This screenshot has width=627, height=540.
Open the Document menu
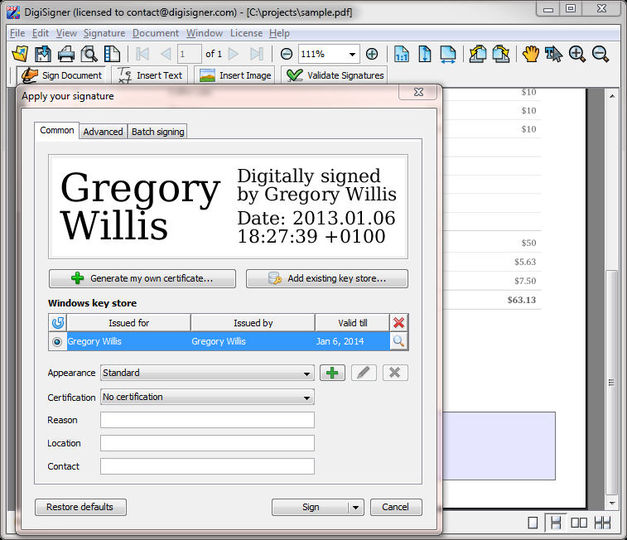156,33
